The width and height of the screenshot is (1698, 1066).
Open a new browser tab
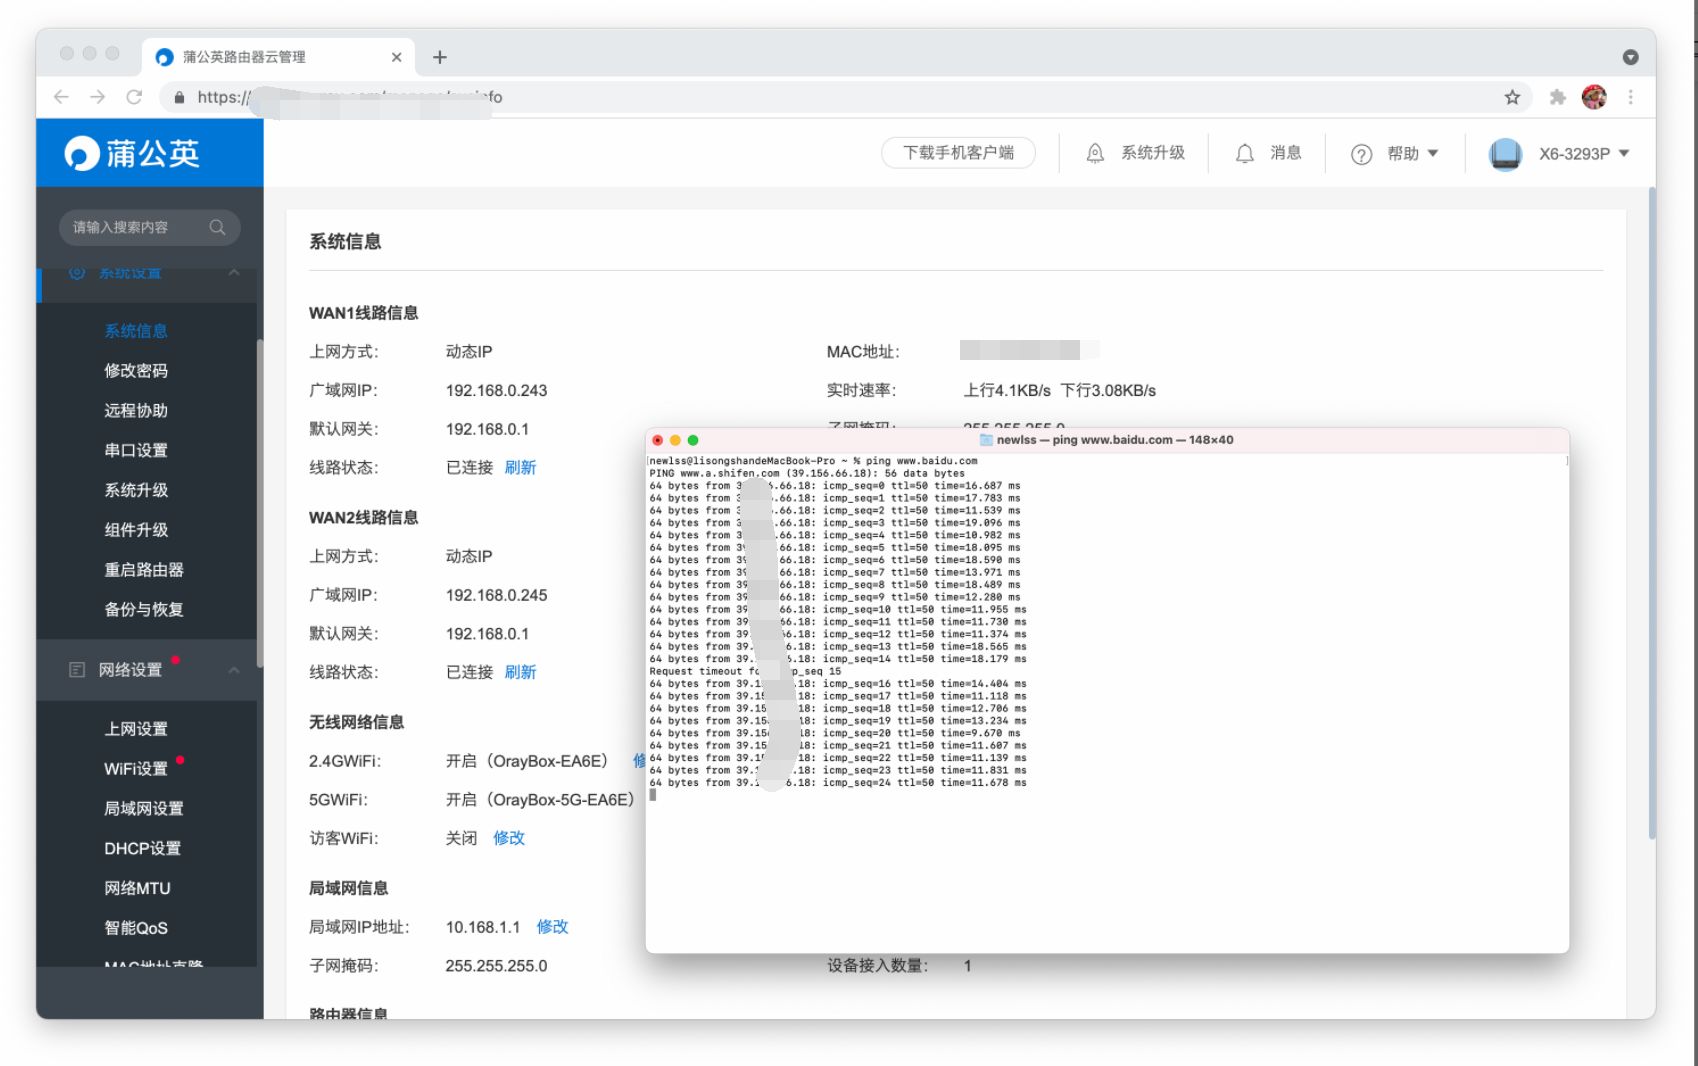439,57
